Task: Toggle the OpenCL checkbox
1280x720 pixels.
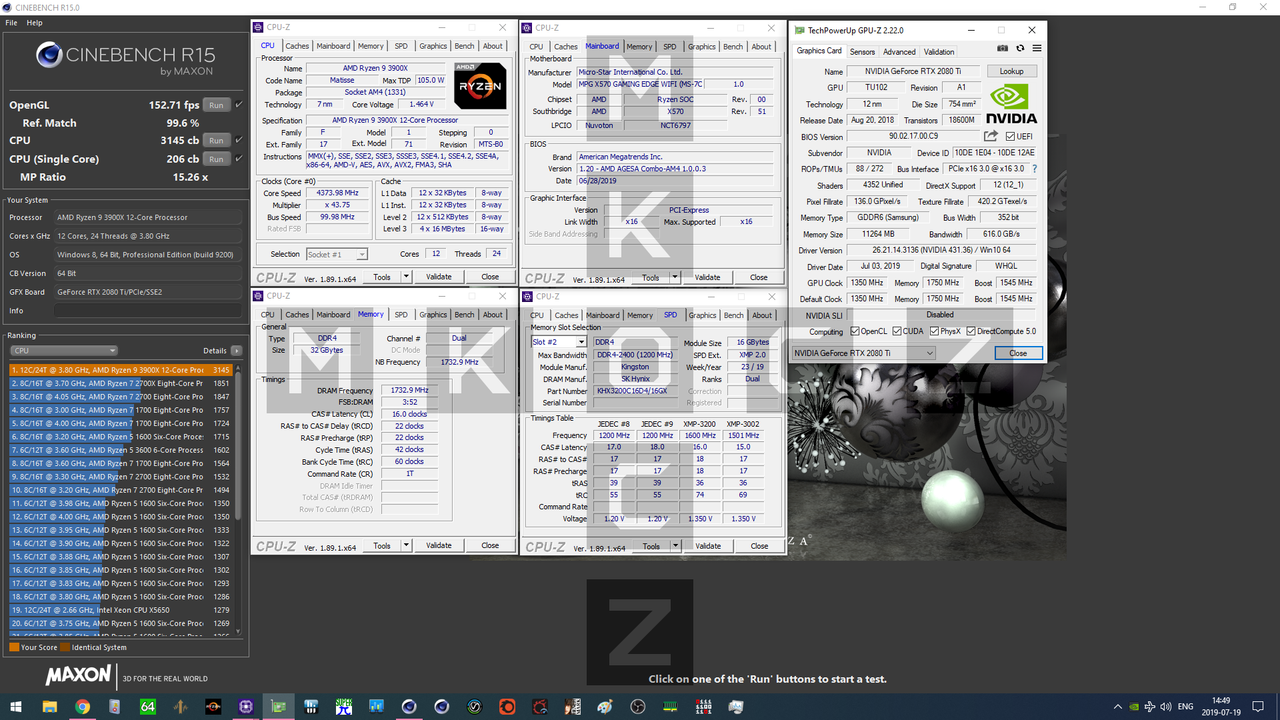Action: click(854, 331)
